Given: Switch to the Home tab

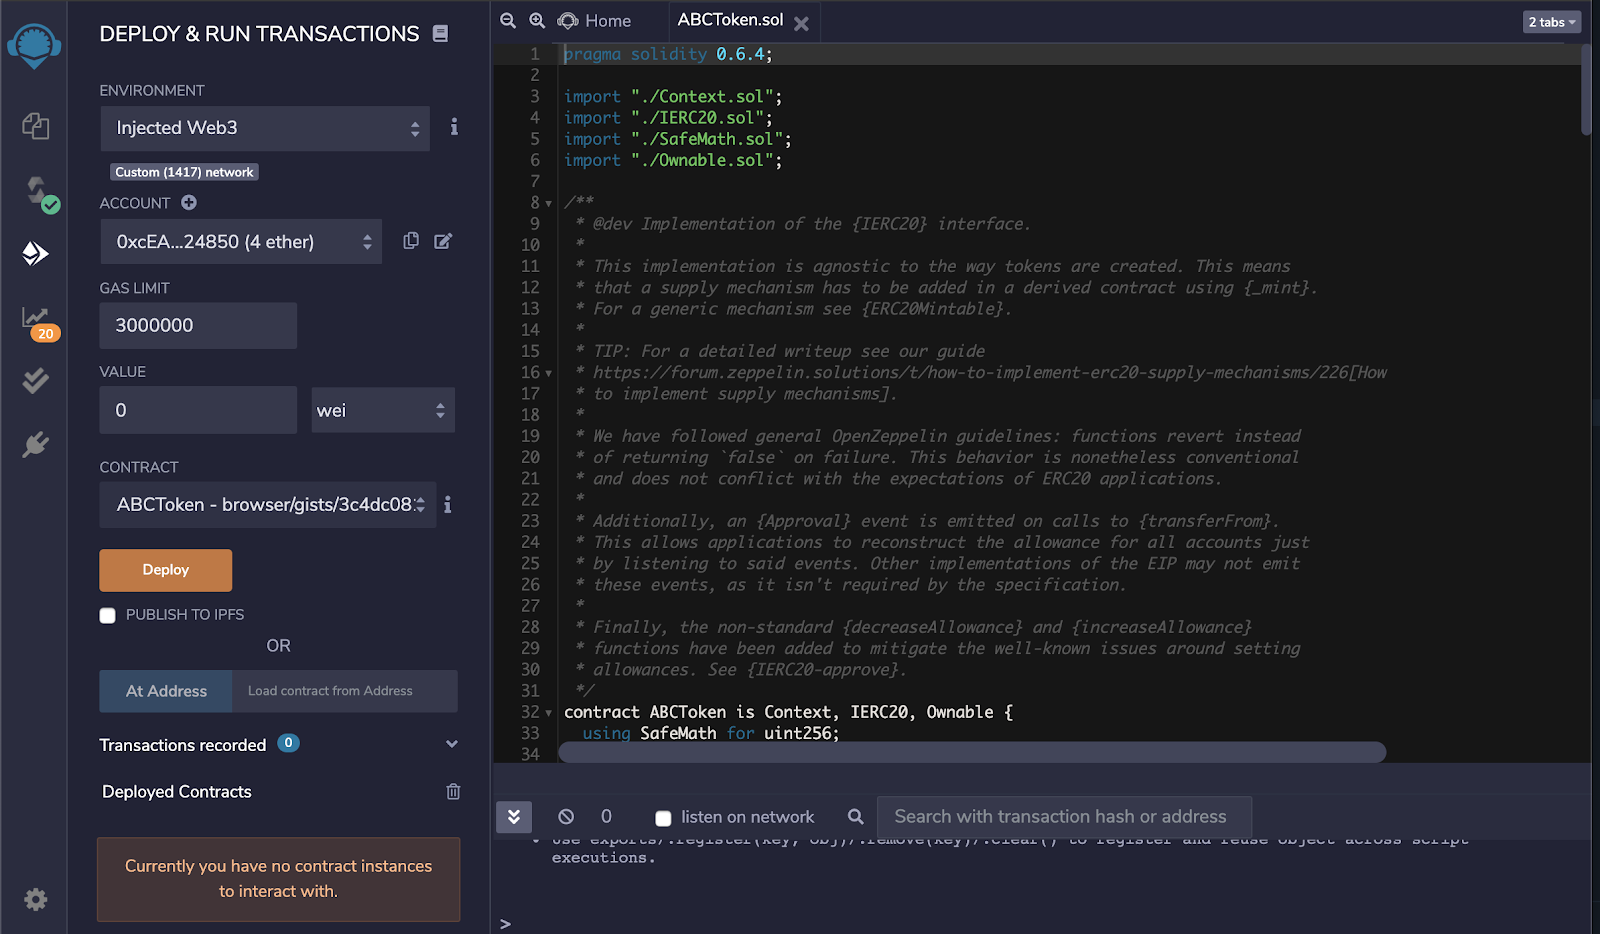Looking at the screenshot, I should [596, 21].
